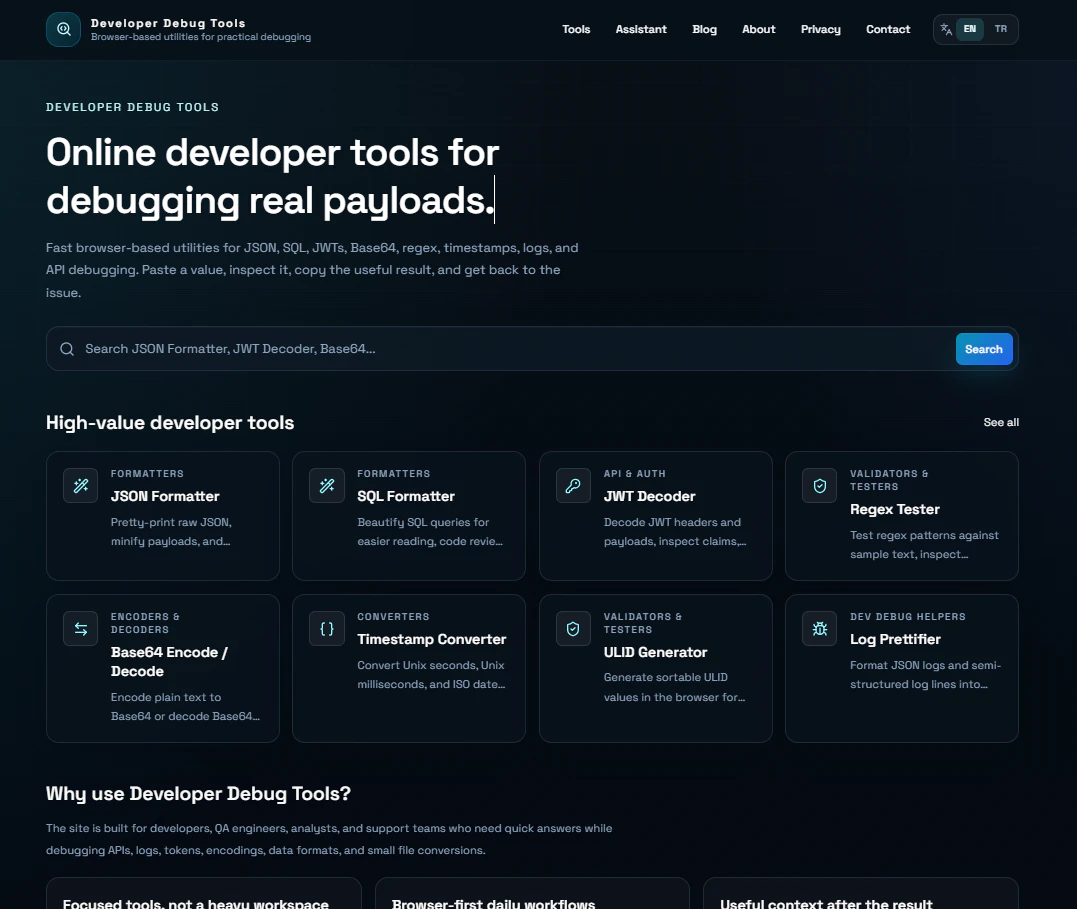
Task: Click the Timestamp Converter braces icon
Action: (327, 629)
